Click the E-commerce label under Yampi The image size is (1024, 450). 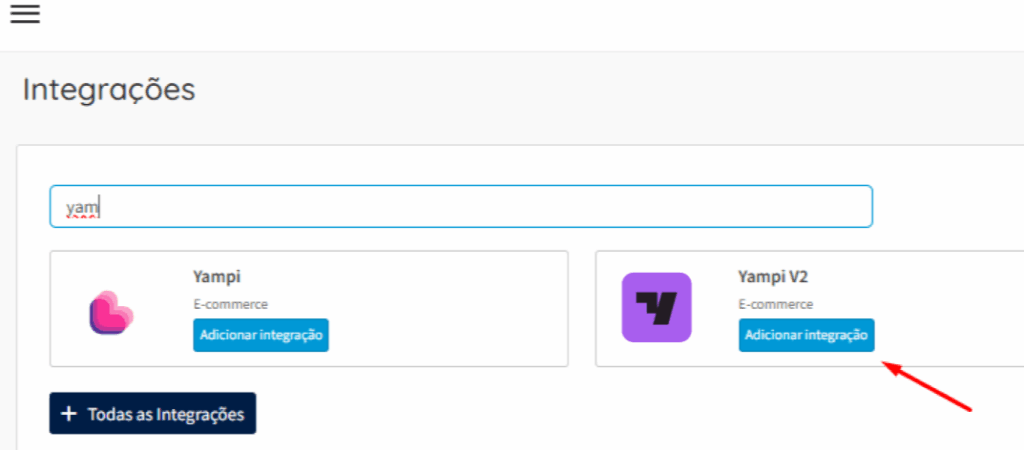click(x=230, y=304)
